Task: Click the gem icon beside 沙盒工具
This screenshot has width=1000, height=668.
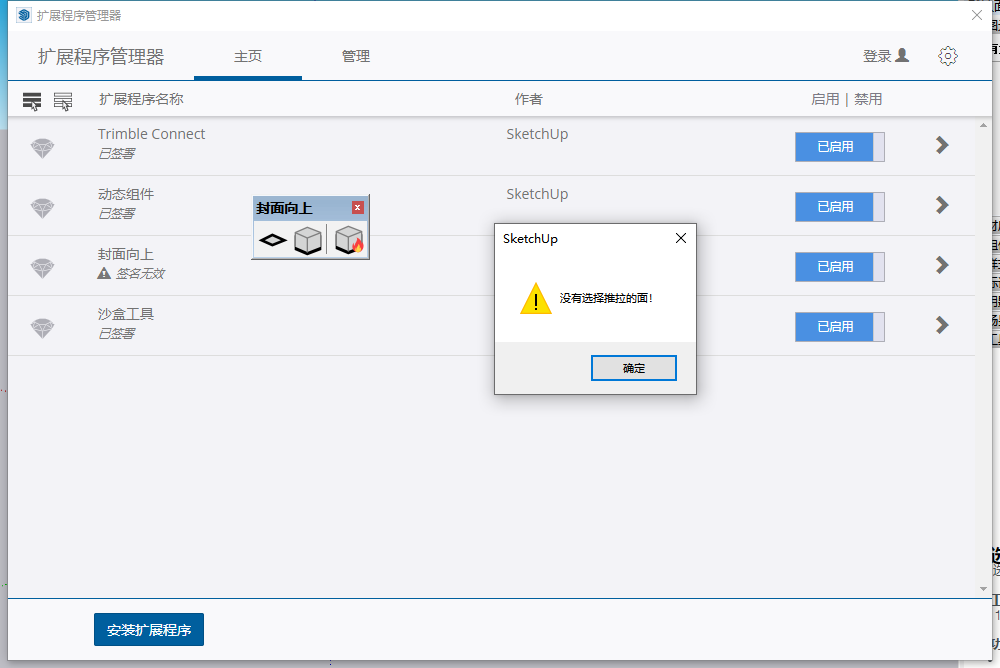Action: [42, 328]
